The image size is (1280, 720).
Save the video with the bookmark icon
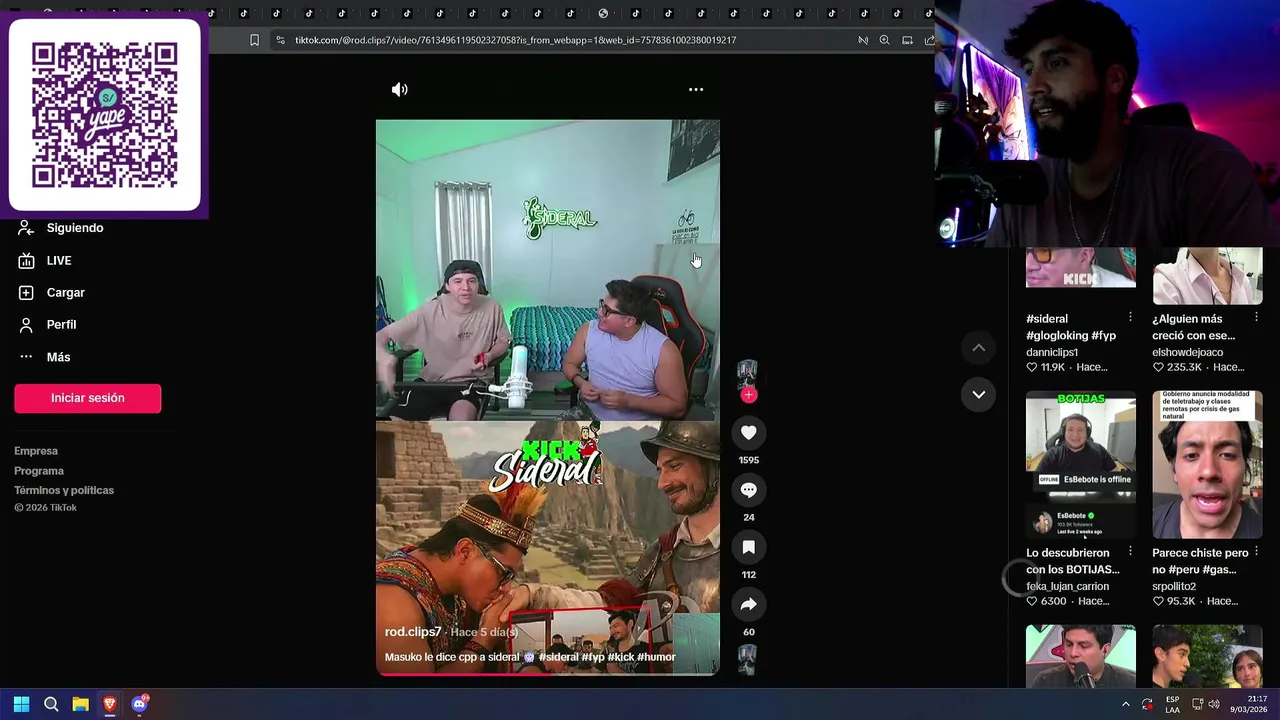(x=748, y=547)
